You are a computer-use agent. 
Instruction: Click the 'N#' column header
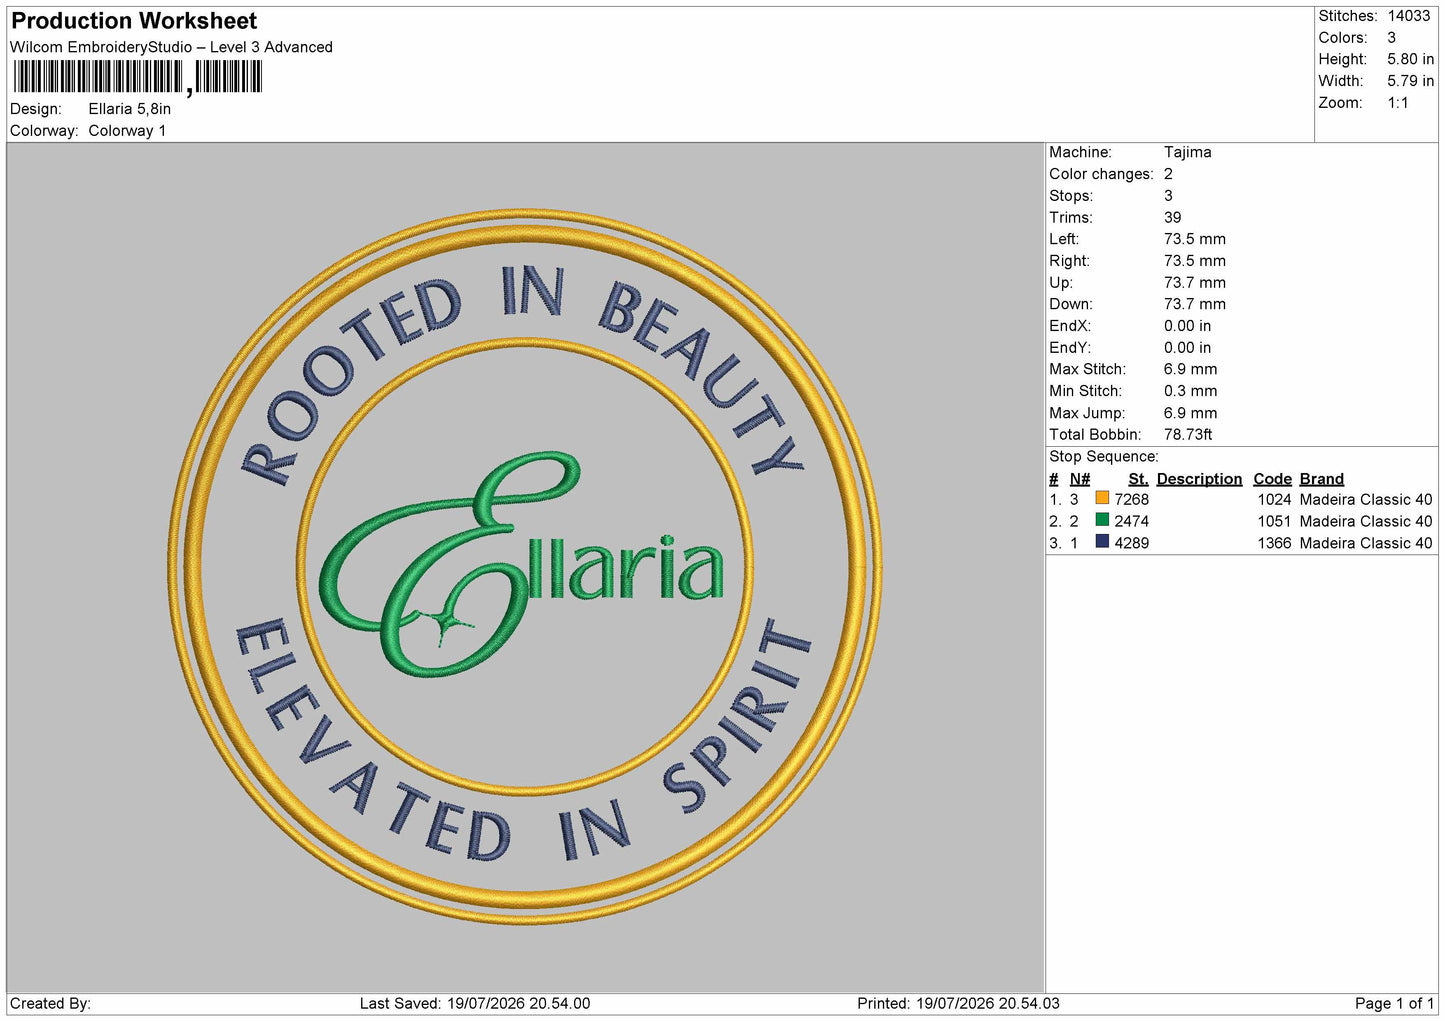click(1080, 479)
